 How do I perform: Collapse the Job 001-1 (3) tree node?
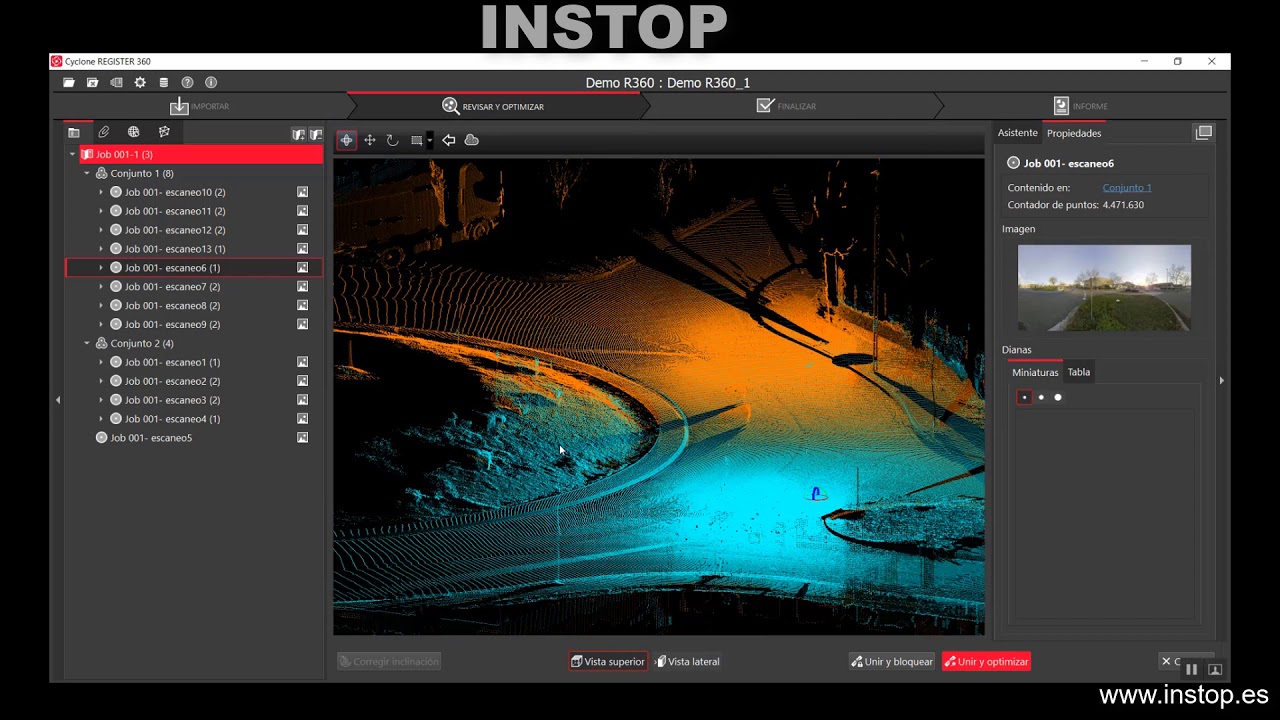pos(73,155)
